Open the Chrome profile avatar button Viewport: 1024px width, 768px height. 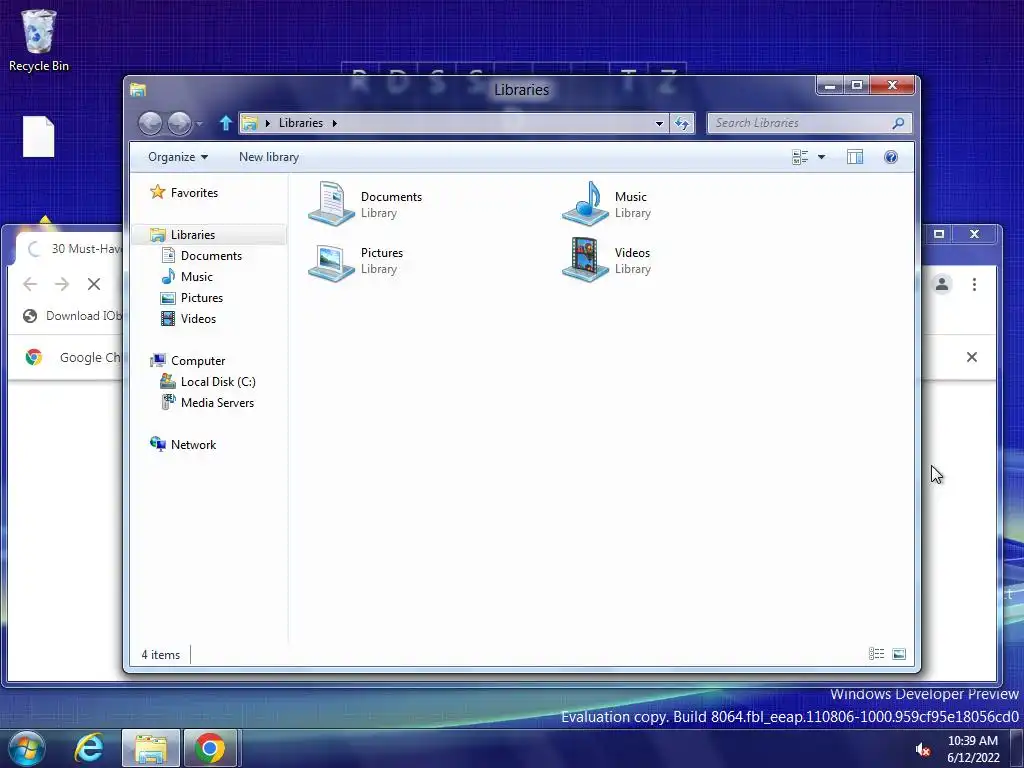tap(942, 284)
